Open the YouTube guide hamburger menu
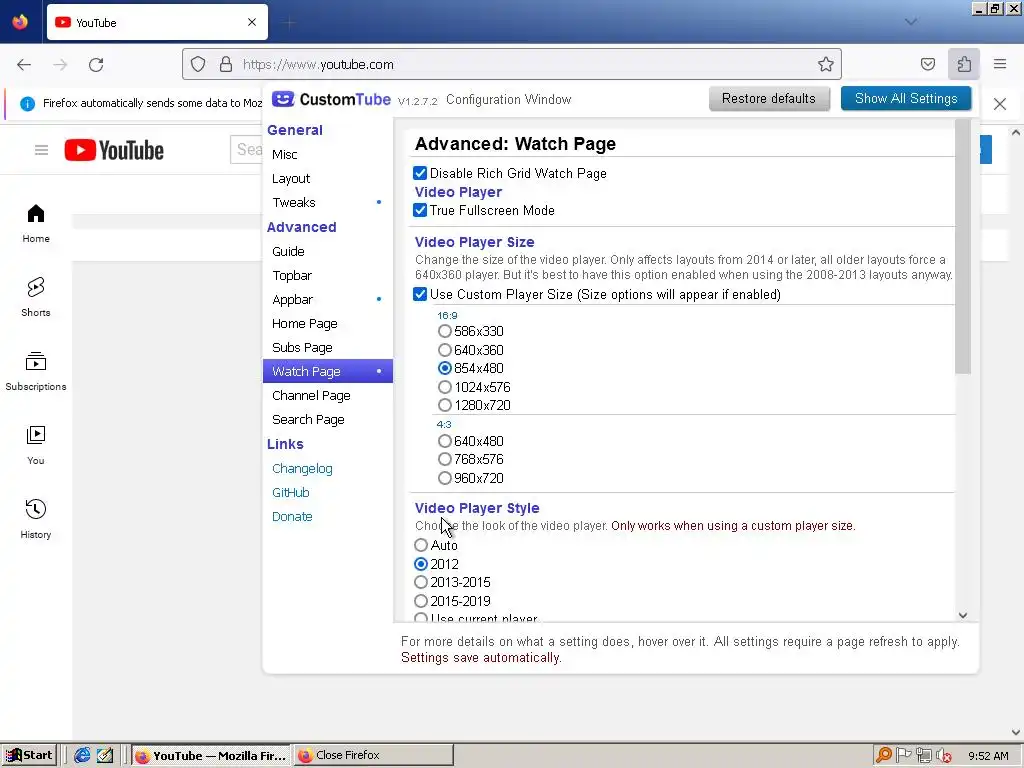This screenshot has height=768, width=1024. (x=41, y=150)
